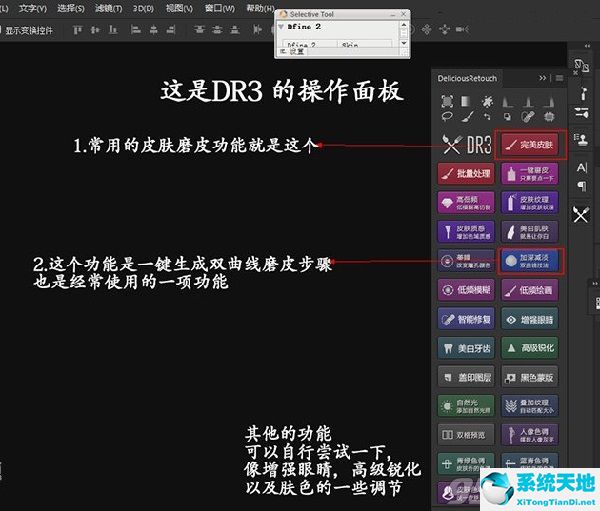Screen dimensions: 600x511
Task: Click the 低频绘画 button
Action: (x=530, y=290)
